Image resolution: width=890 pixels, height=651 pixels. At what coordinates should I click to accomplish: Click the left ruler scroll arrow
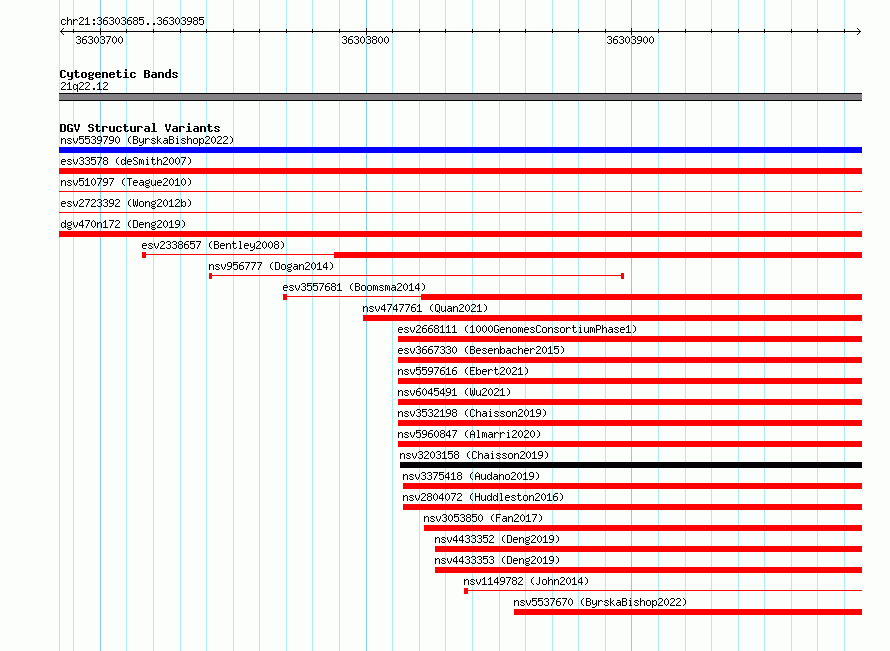click(x=62, y=32)
